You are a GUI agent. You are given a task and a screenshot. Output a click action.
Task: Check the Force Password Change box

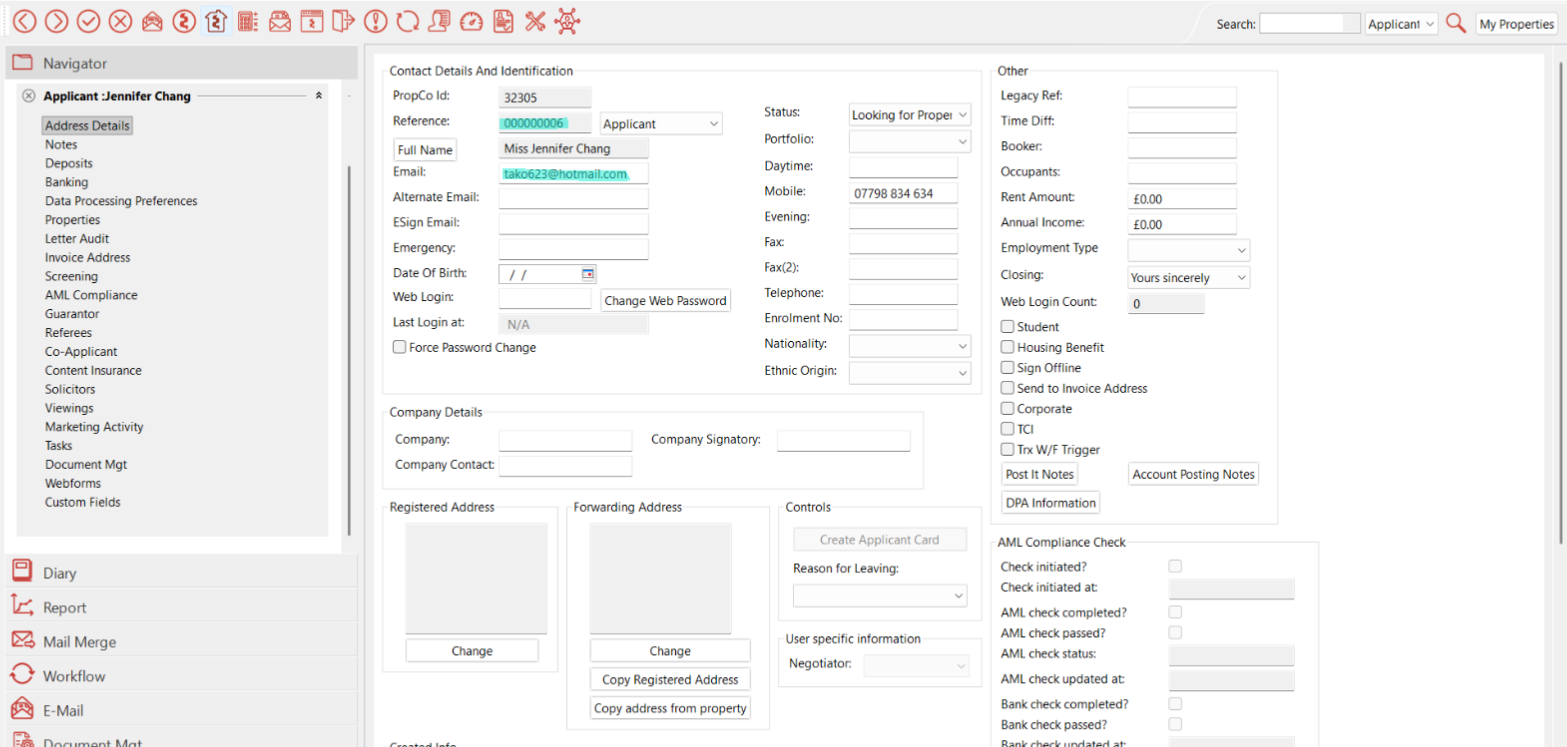coord(400,348)
